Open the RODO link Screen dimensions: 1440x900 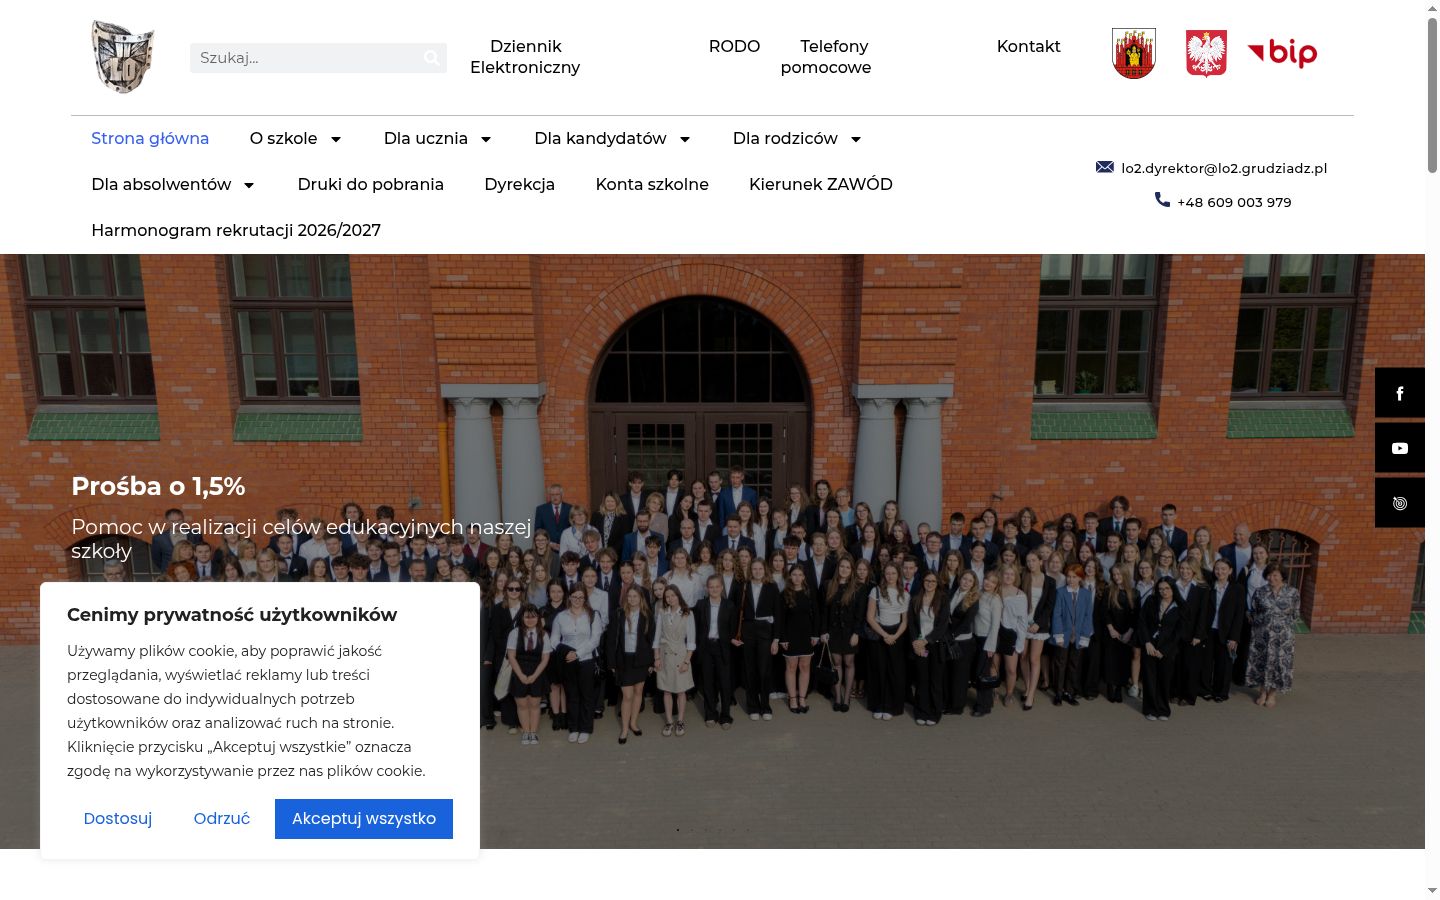pos(734,46)
